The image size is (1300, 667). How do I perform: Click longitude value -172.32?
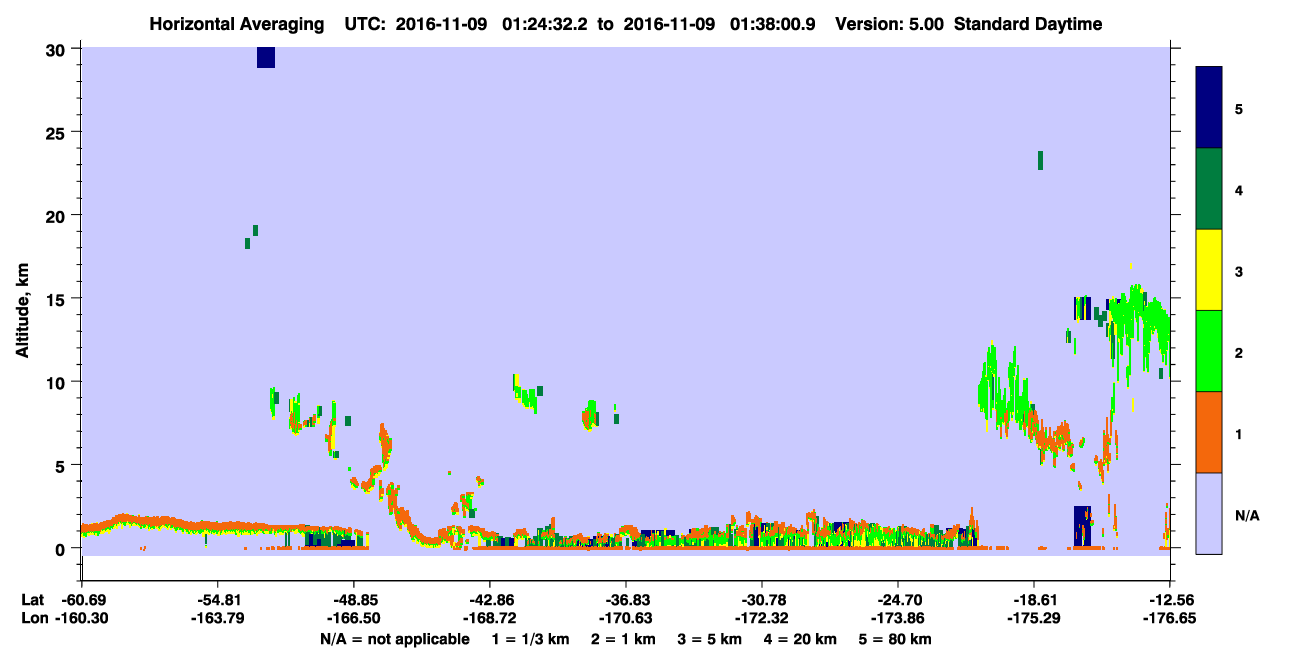pos(762,618)
